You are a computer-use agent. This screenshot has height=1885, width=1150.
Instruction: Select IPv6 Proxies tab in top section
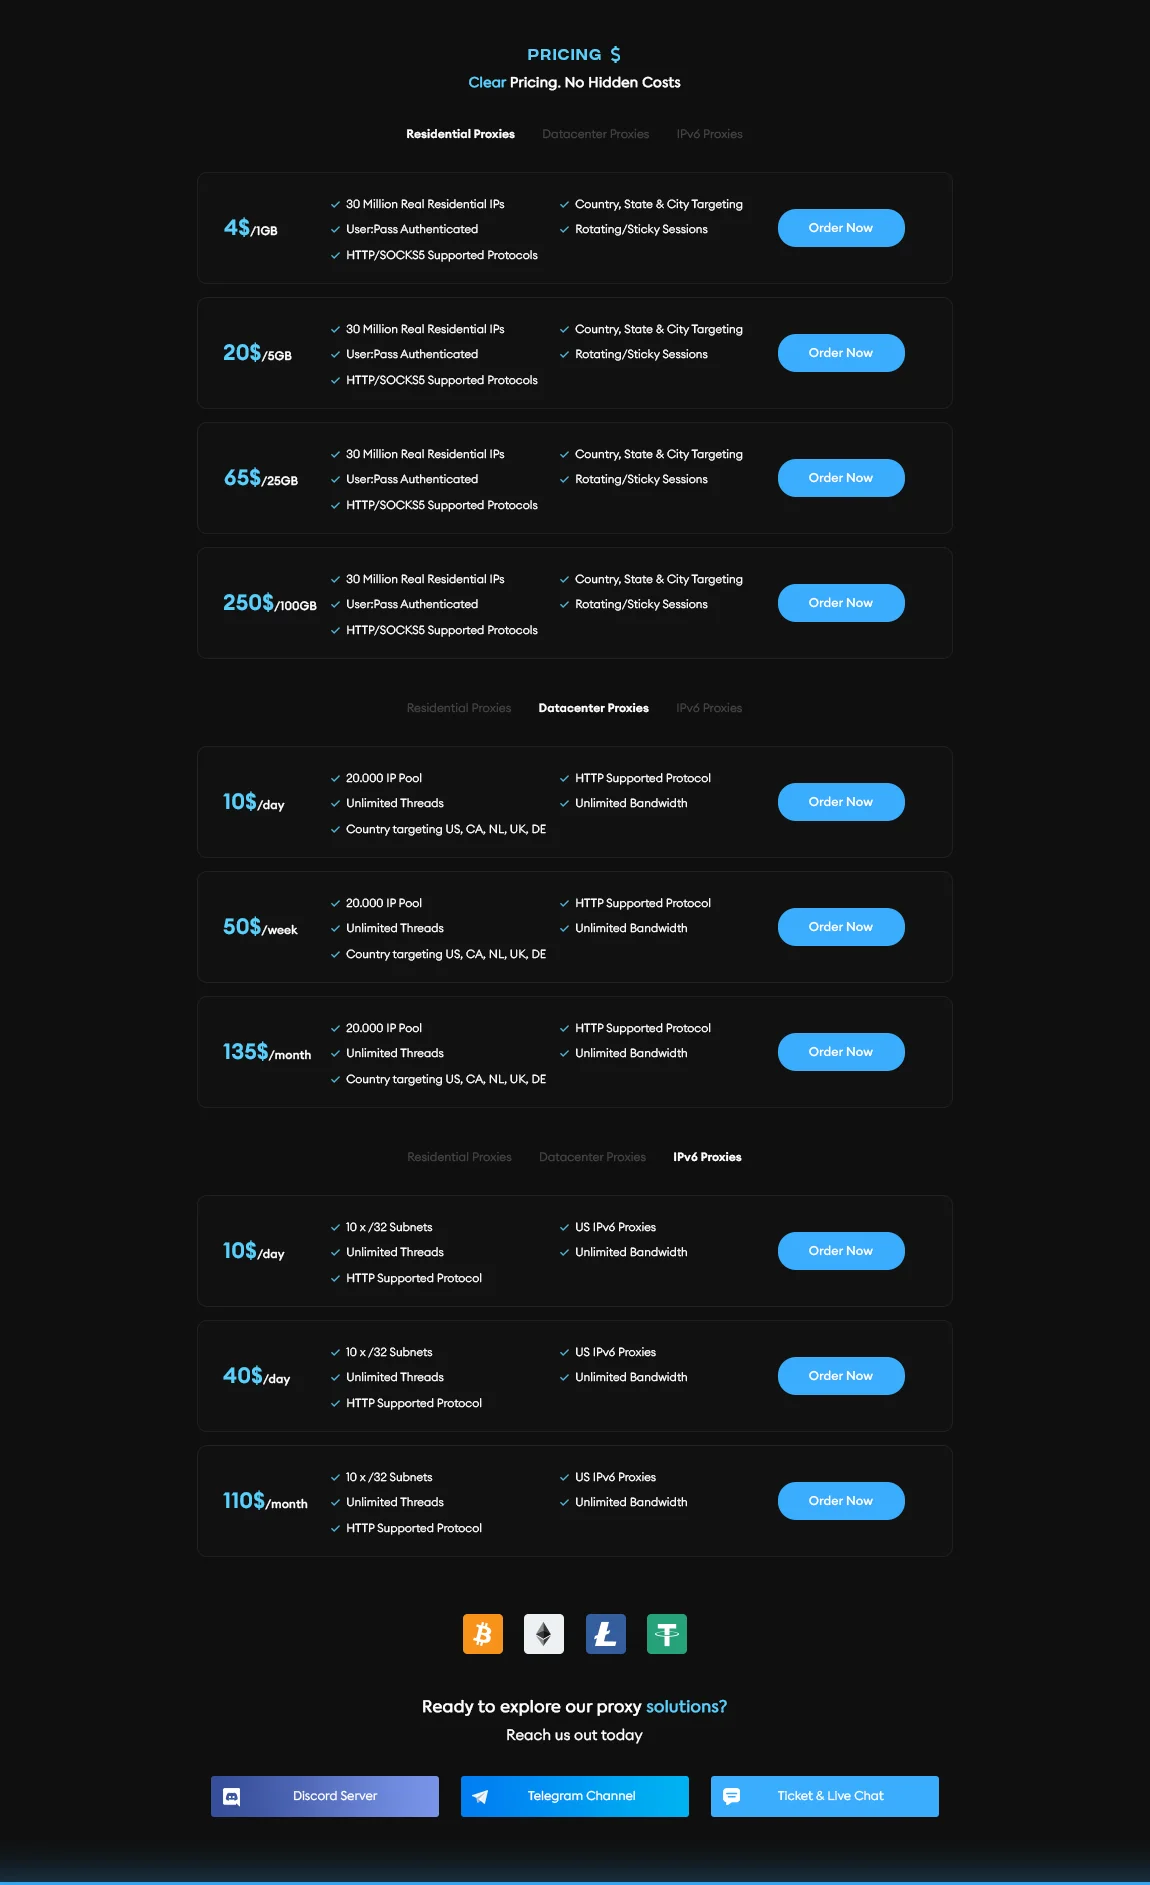coord(709,134)
